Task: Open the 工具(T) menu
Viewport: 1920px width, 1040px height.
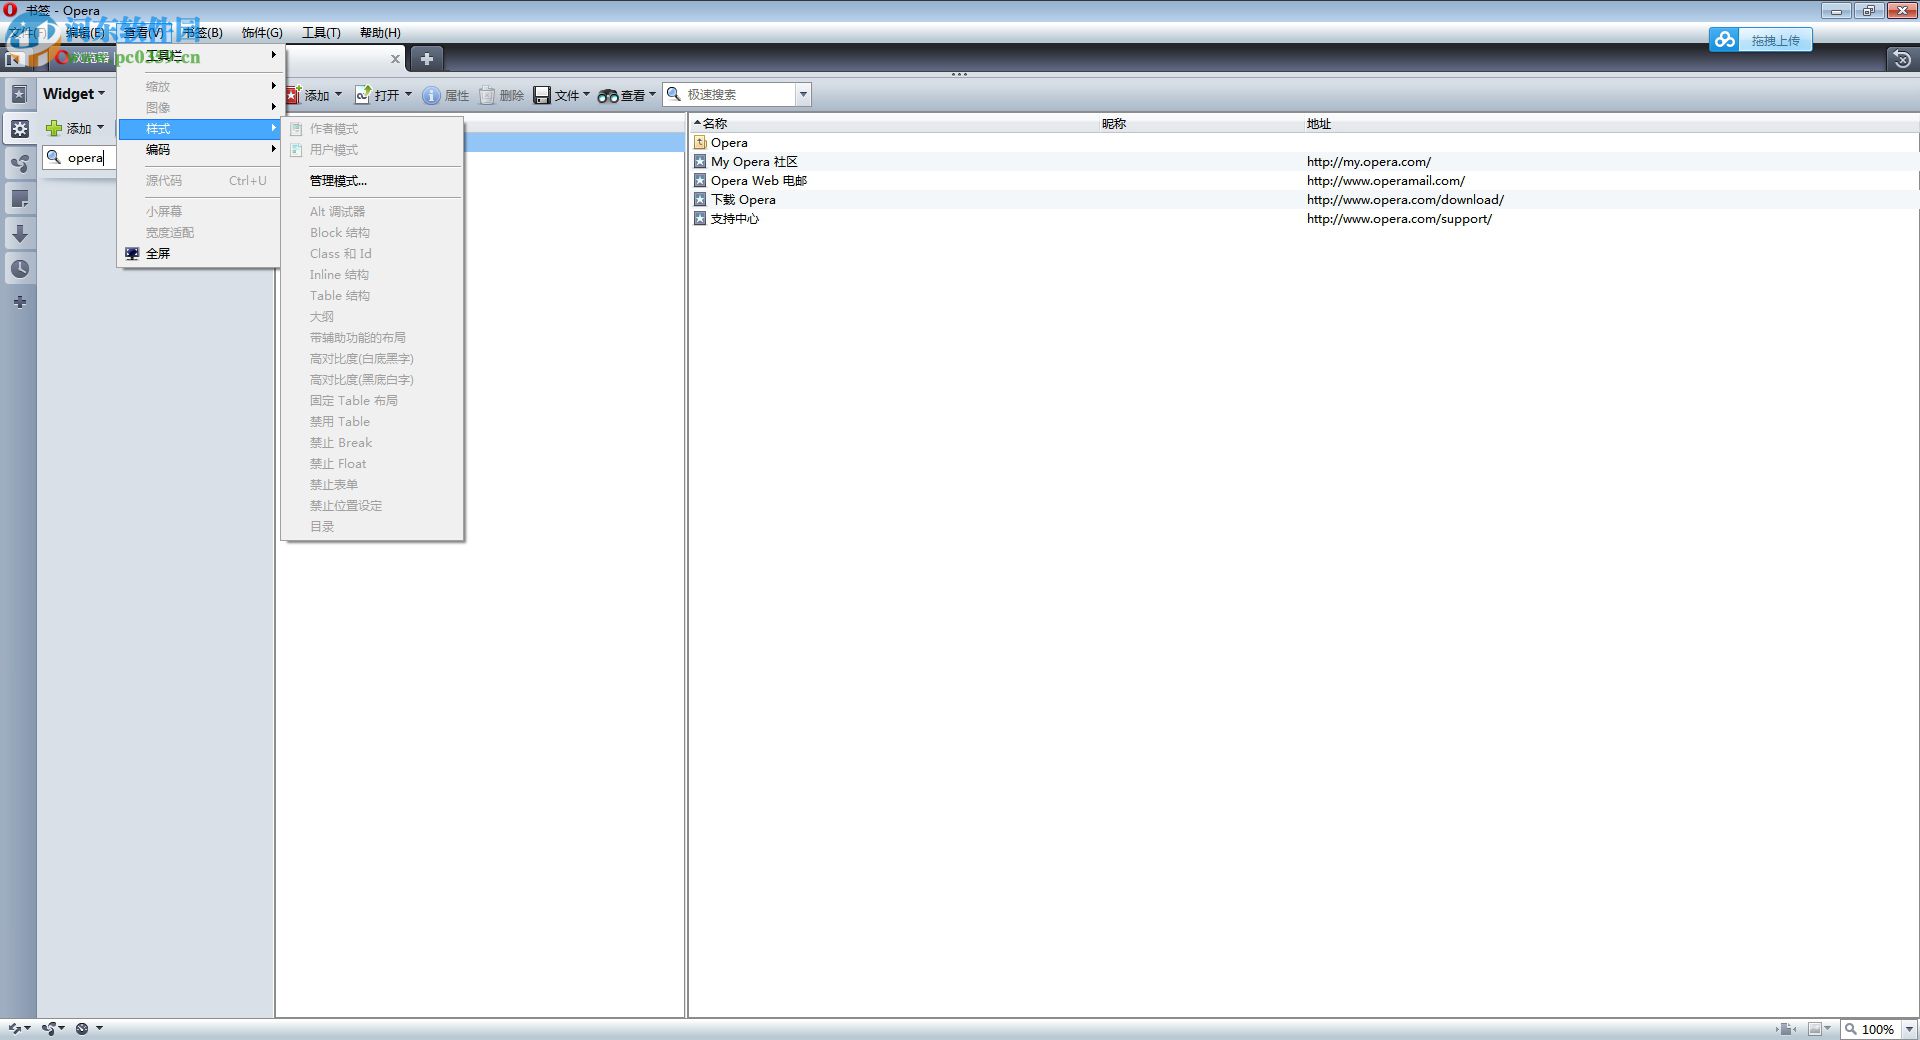Action: point(321,33)
